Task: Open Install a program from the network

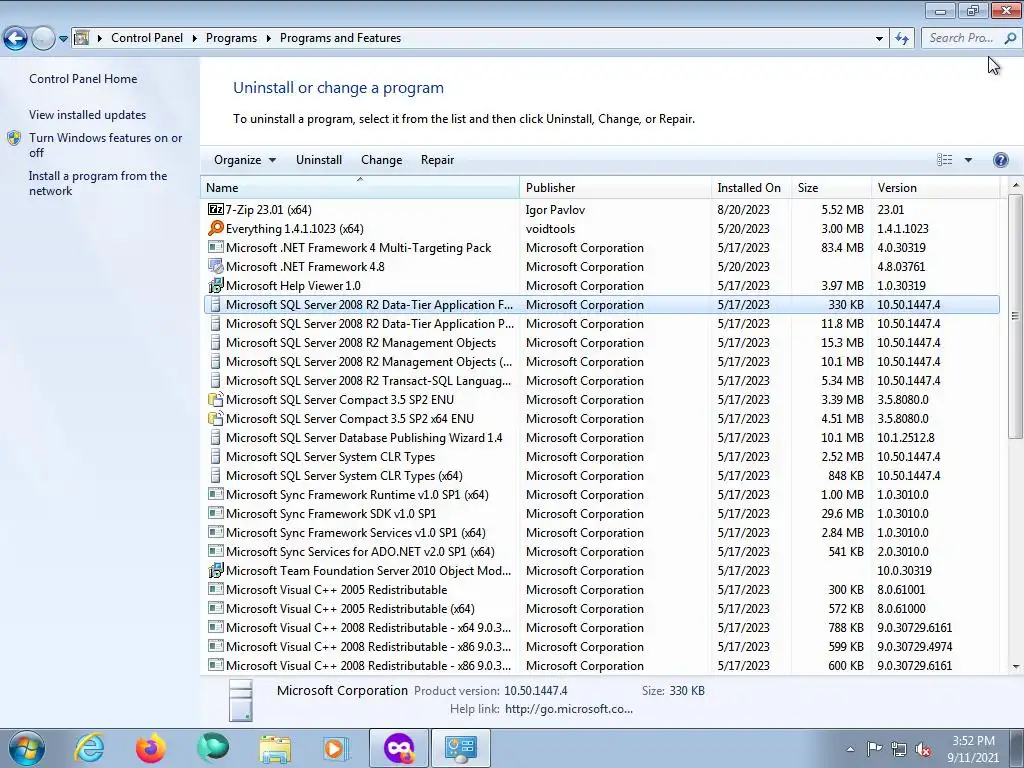Action: point(98,183)
